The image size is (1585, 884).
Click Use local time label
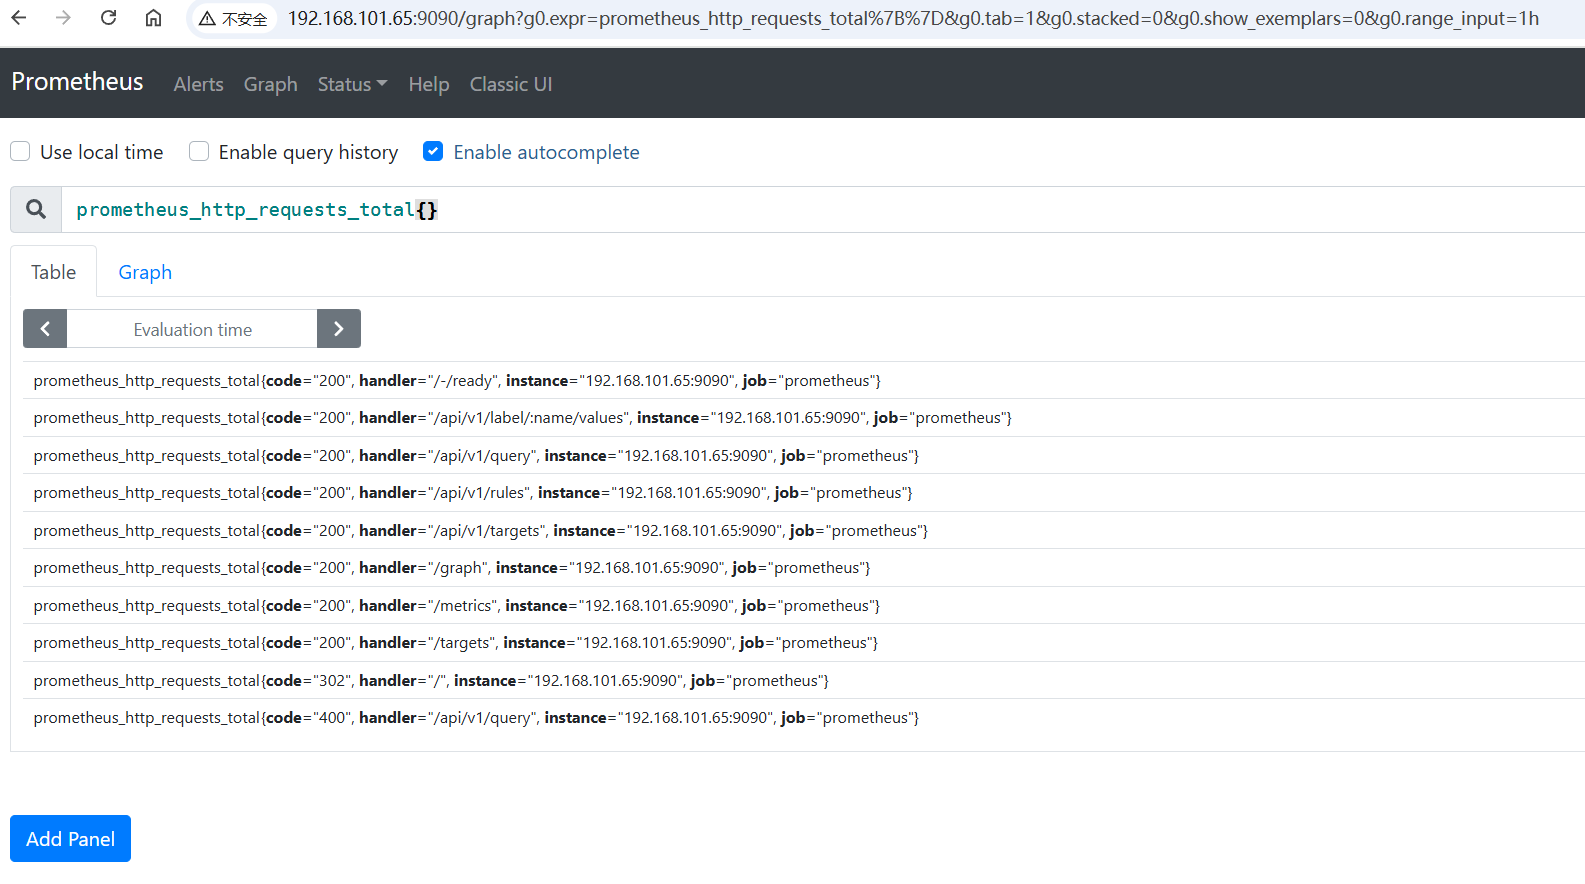(101, 152)
